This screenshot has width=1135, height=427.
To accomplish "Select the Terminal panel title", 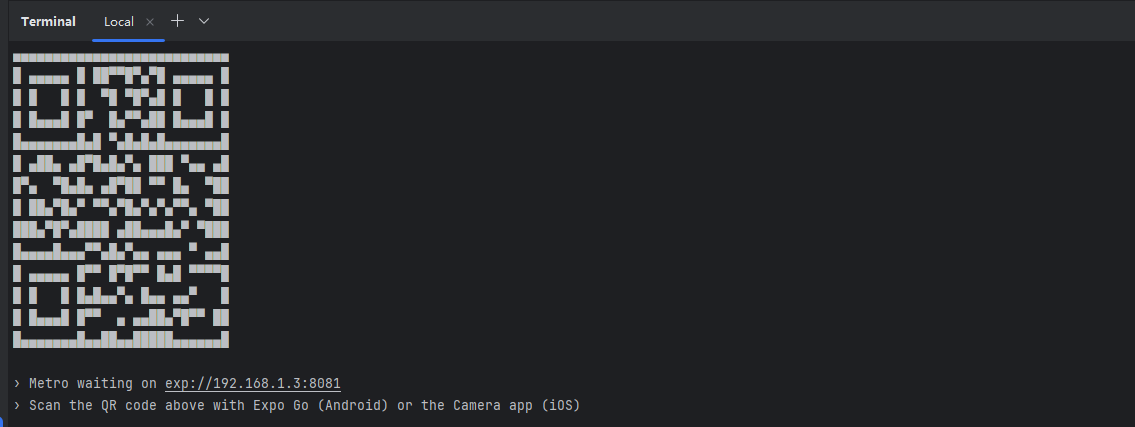I will click(48, 22).
